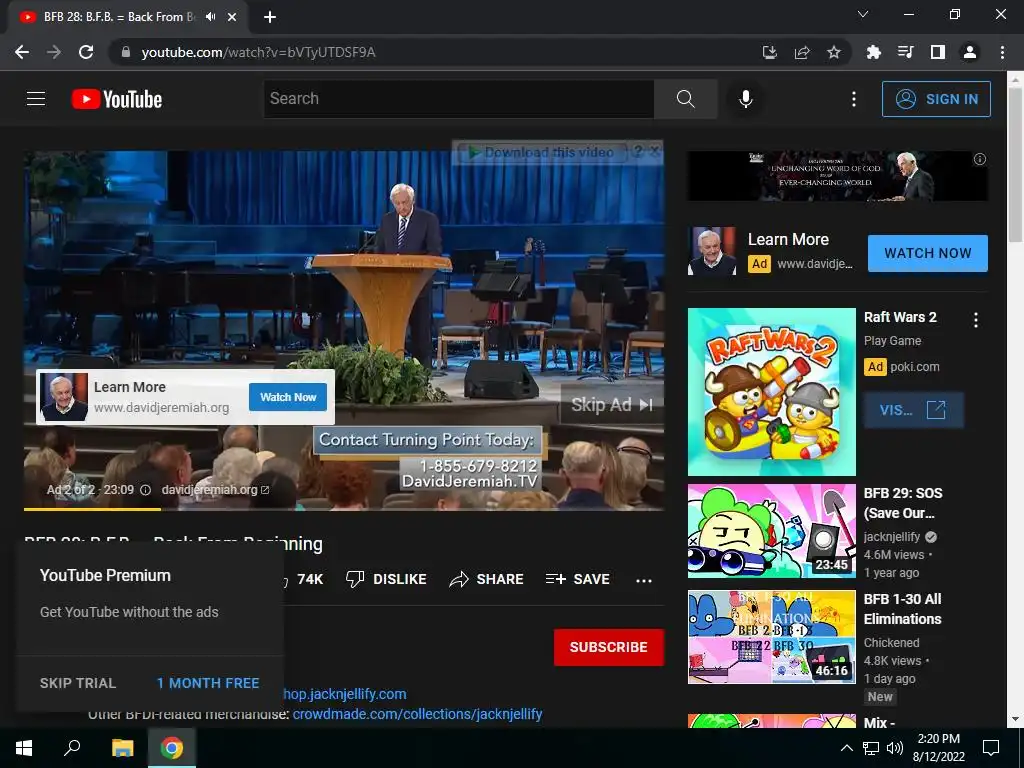
Task: Click the search magnifier button
Action: 685,99
